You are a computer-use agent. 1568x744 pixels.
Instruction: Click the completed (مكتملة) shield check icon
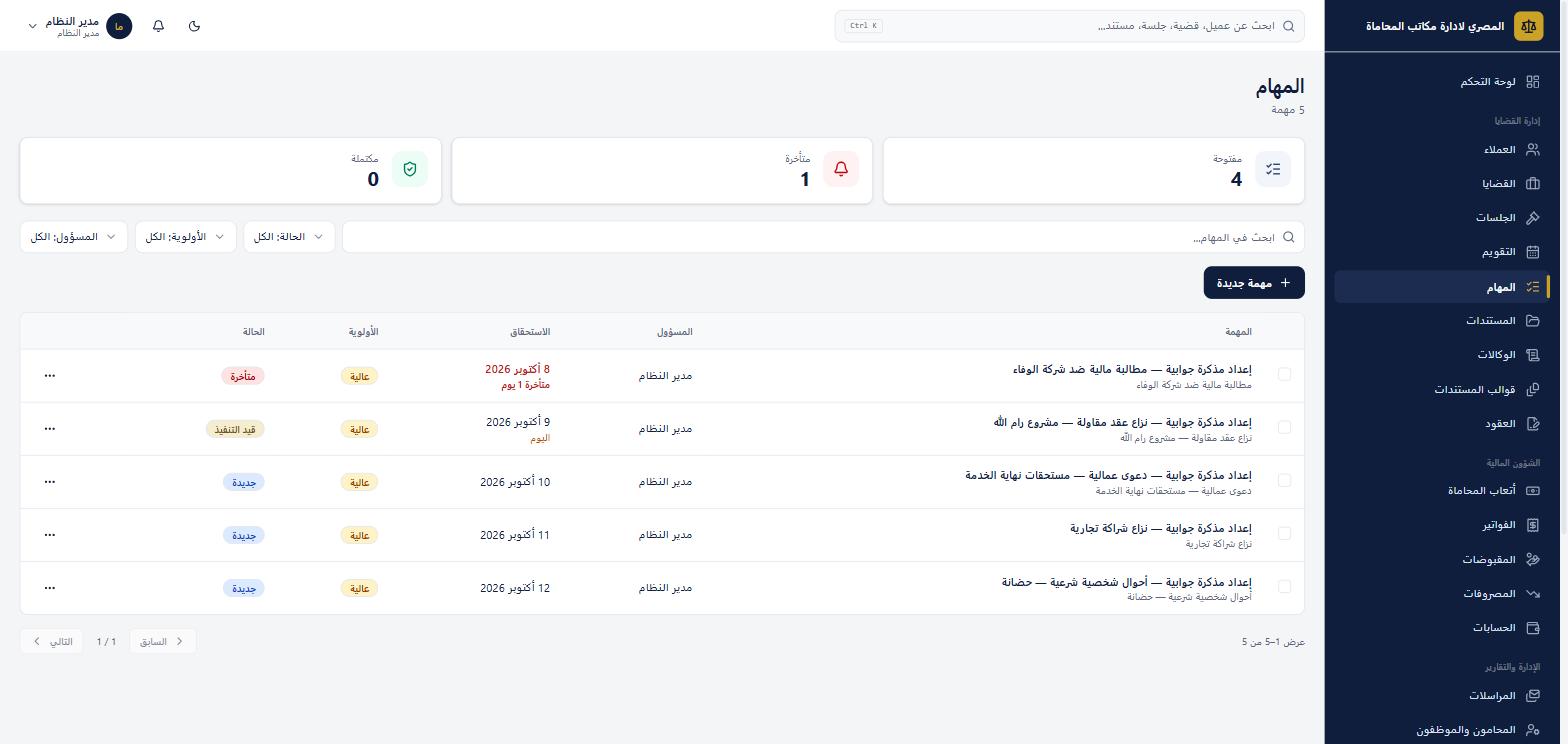[409, 170]
